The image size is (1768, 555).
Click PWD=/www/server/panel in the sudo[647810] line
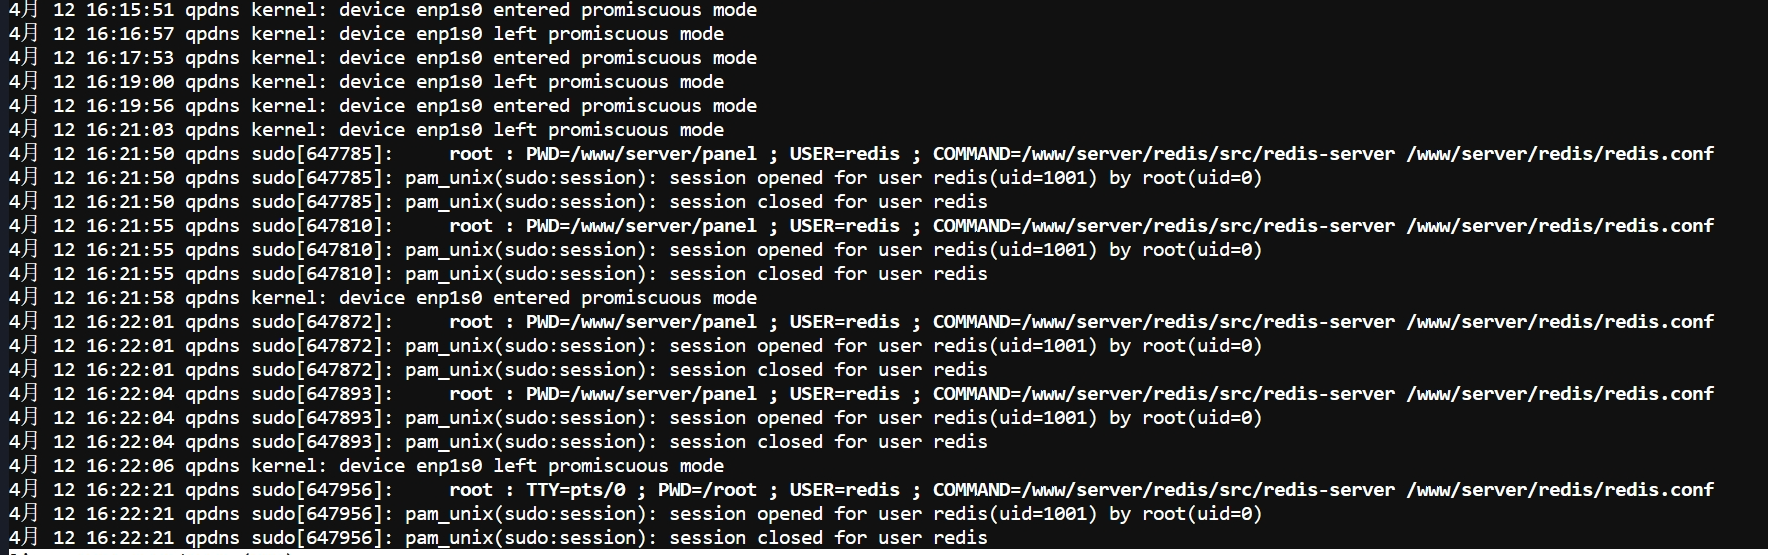pyautogui.click(x=641, y=226)
